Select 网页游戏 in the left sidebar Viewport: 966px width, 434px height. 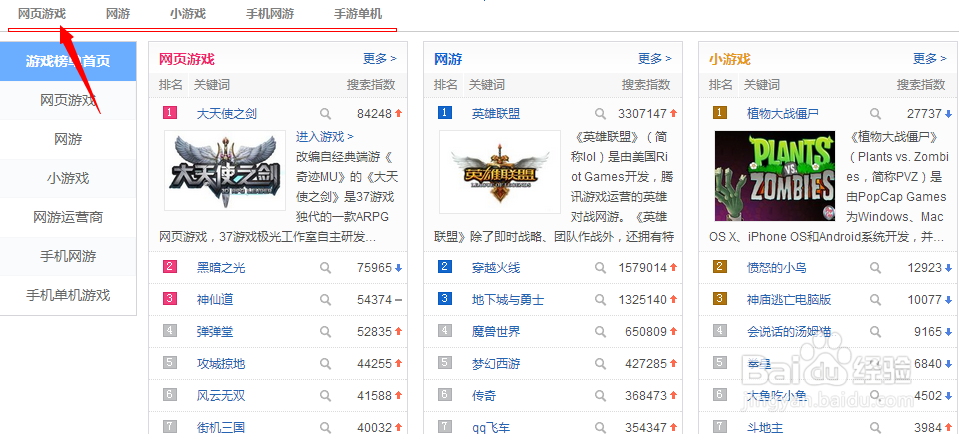[x=68, y=100]
